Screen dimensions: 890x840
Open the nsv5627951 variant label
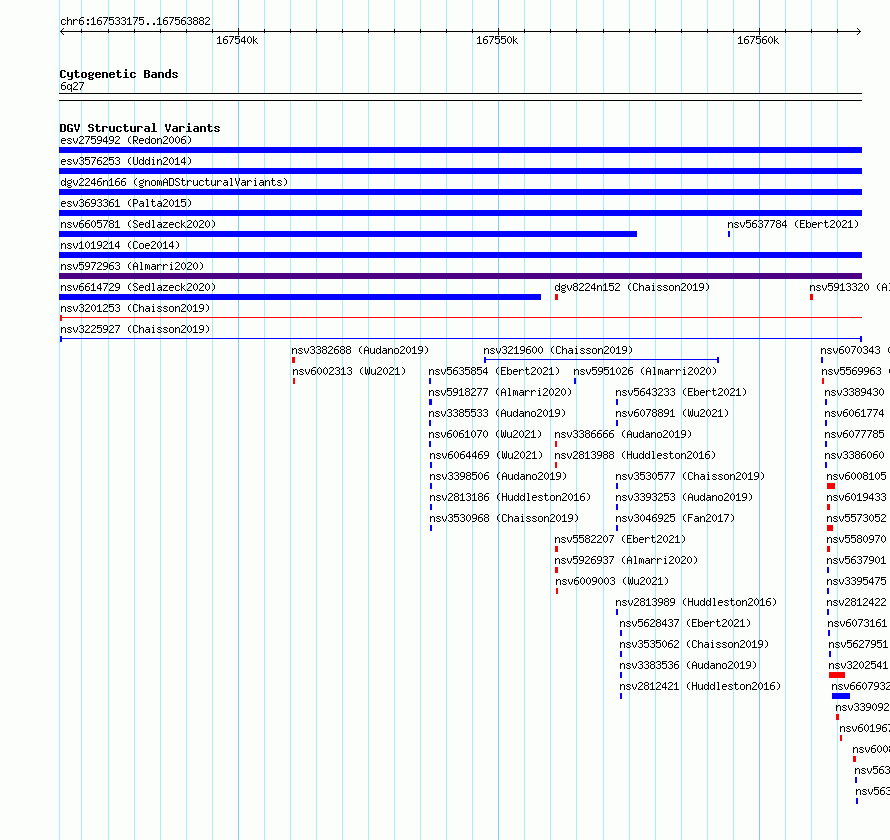click(x=858, y=644)
